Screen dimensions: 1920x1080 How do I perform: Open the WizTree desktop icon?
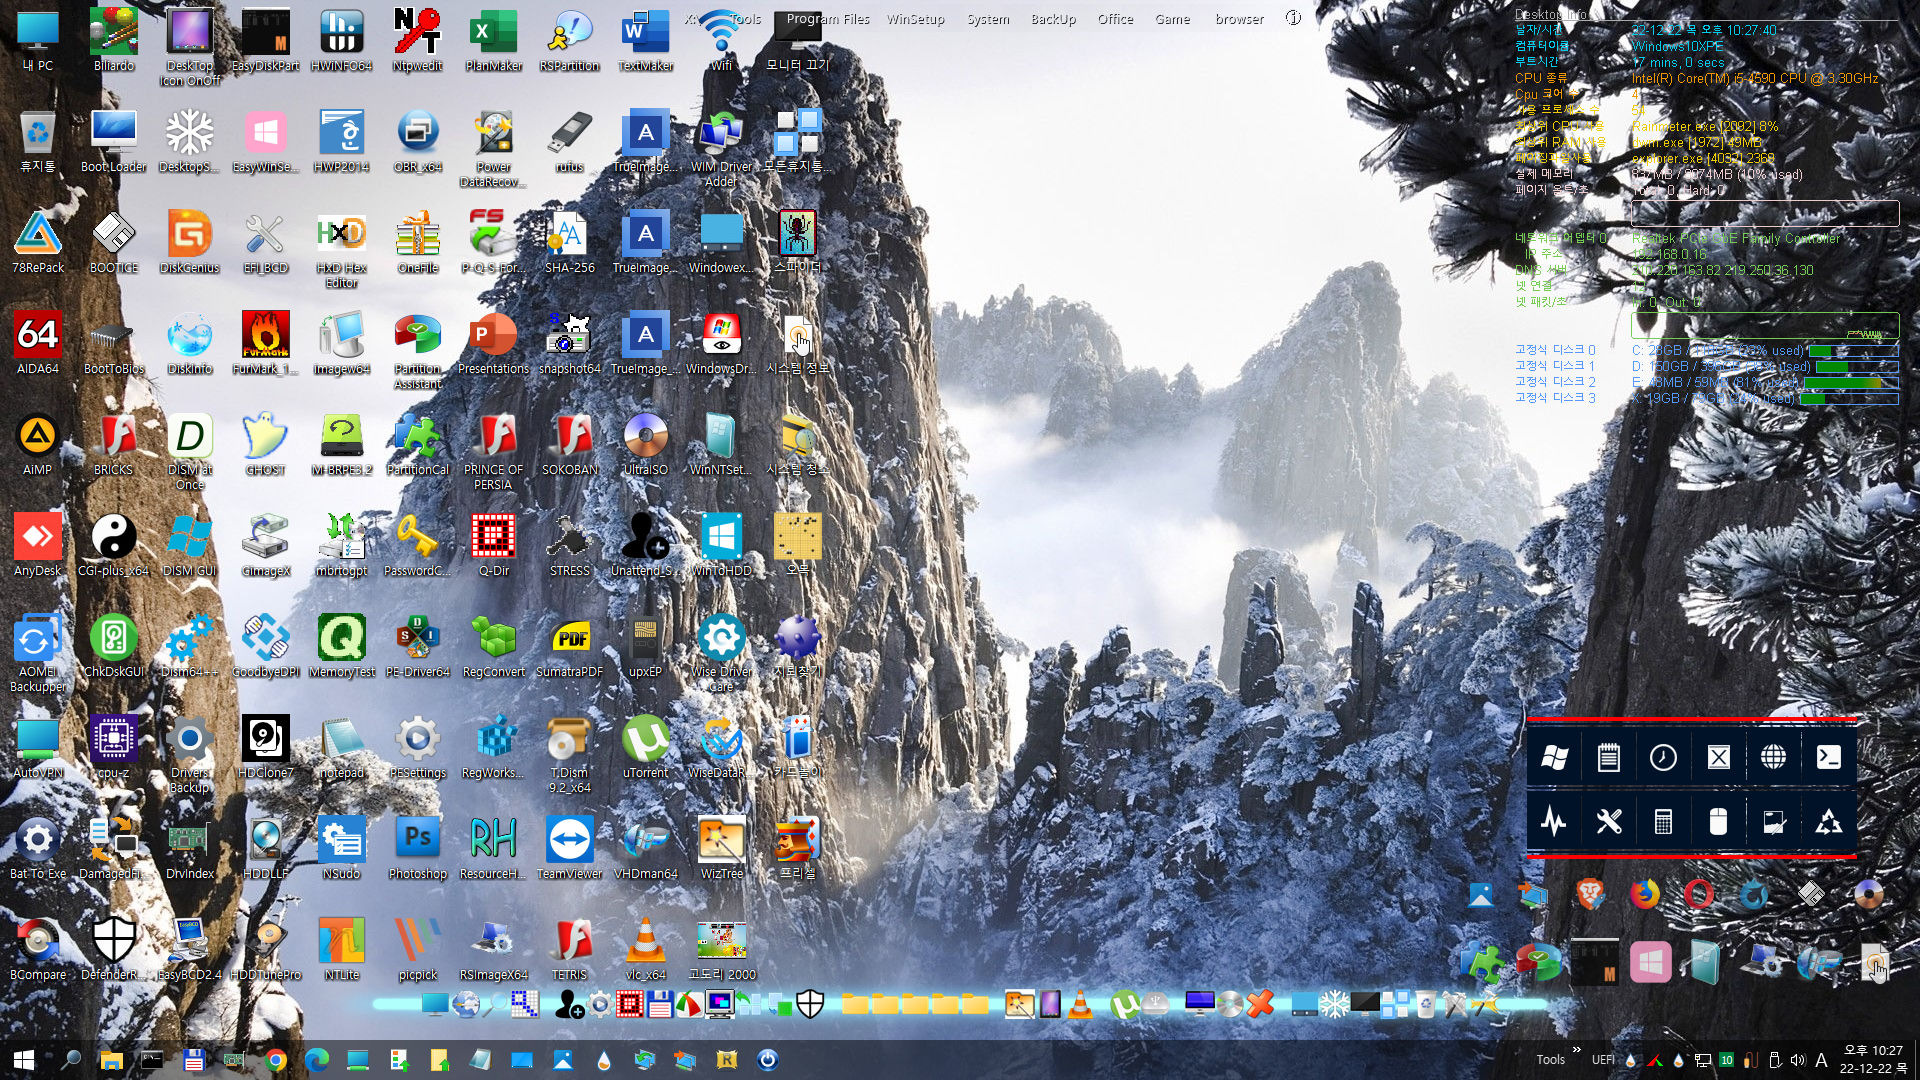click(721, 848)
